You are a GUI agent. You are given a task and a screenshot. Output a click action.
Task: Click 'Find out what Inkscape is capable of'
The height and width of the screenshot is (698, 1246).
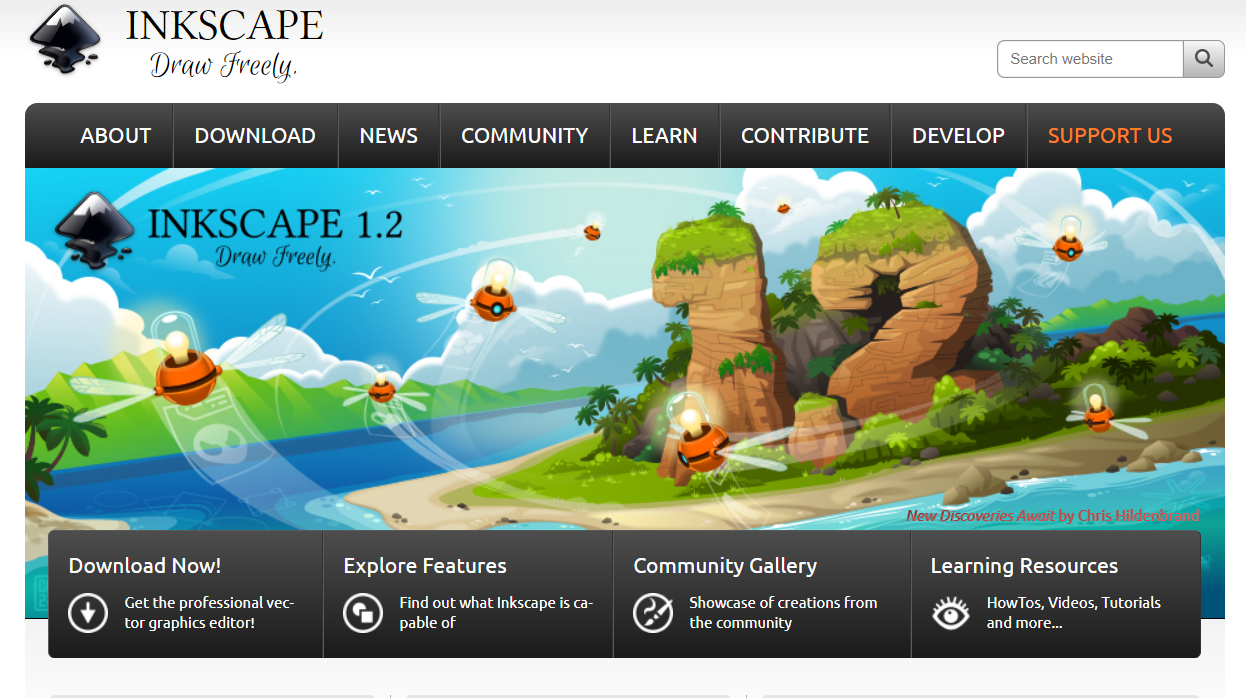click(496, 612)
